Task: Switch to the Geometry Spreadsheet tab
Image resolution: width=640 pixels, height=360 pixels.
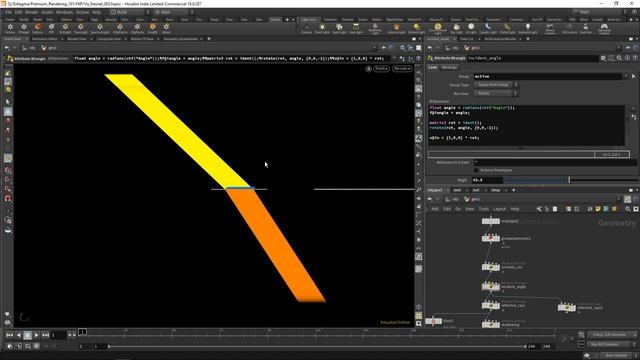Action: (x=180, y=39)
